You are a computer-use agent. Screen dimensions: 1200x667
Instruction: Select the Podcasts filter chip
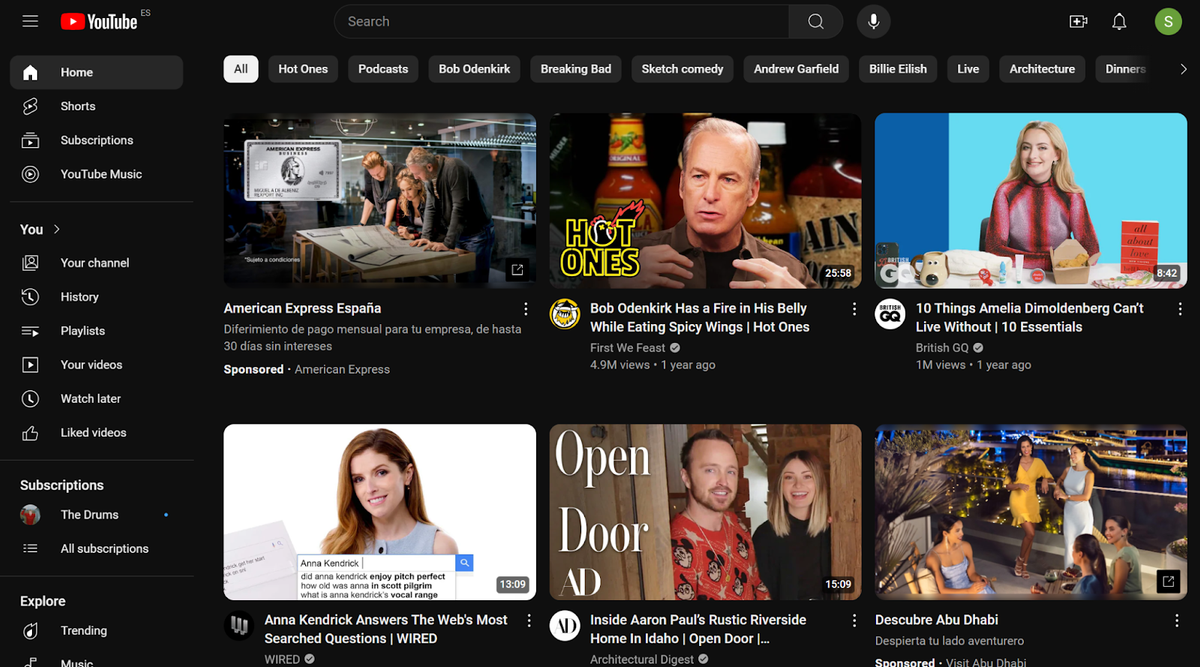tap(383, 69)
